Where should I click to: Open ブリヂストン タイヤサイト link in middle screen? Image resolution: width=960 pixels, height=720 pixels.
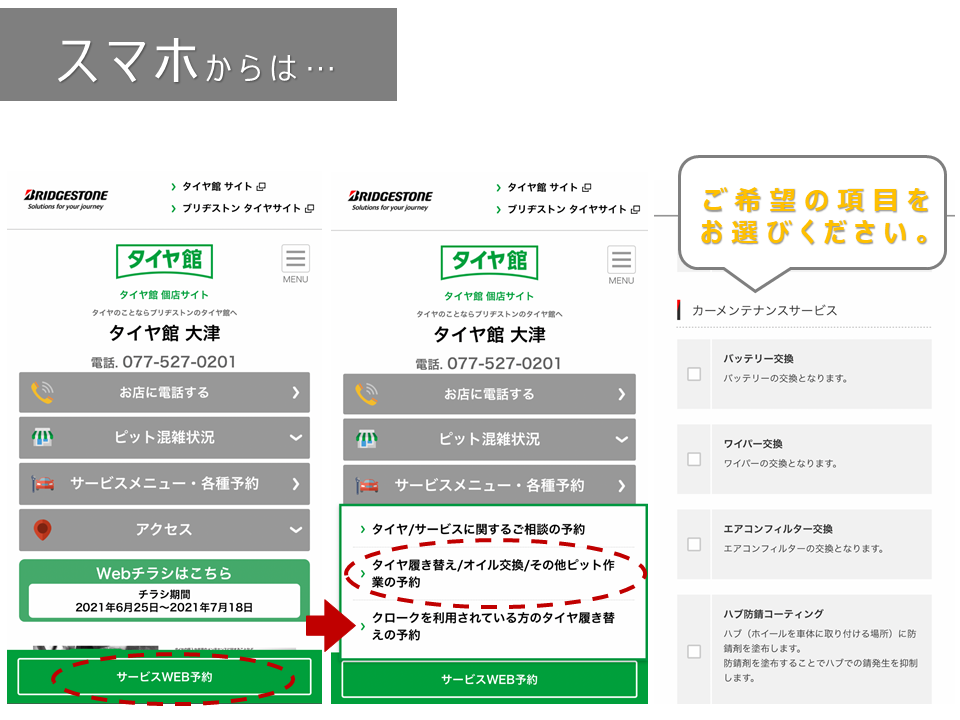(x=568, y=209)
